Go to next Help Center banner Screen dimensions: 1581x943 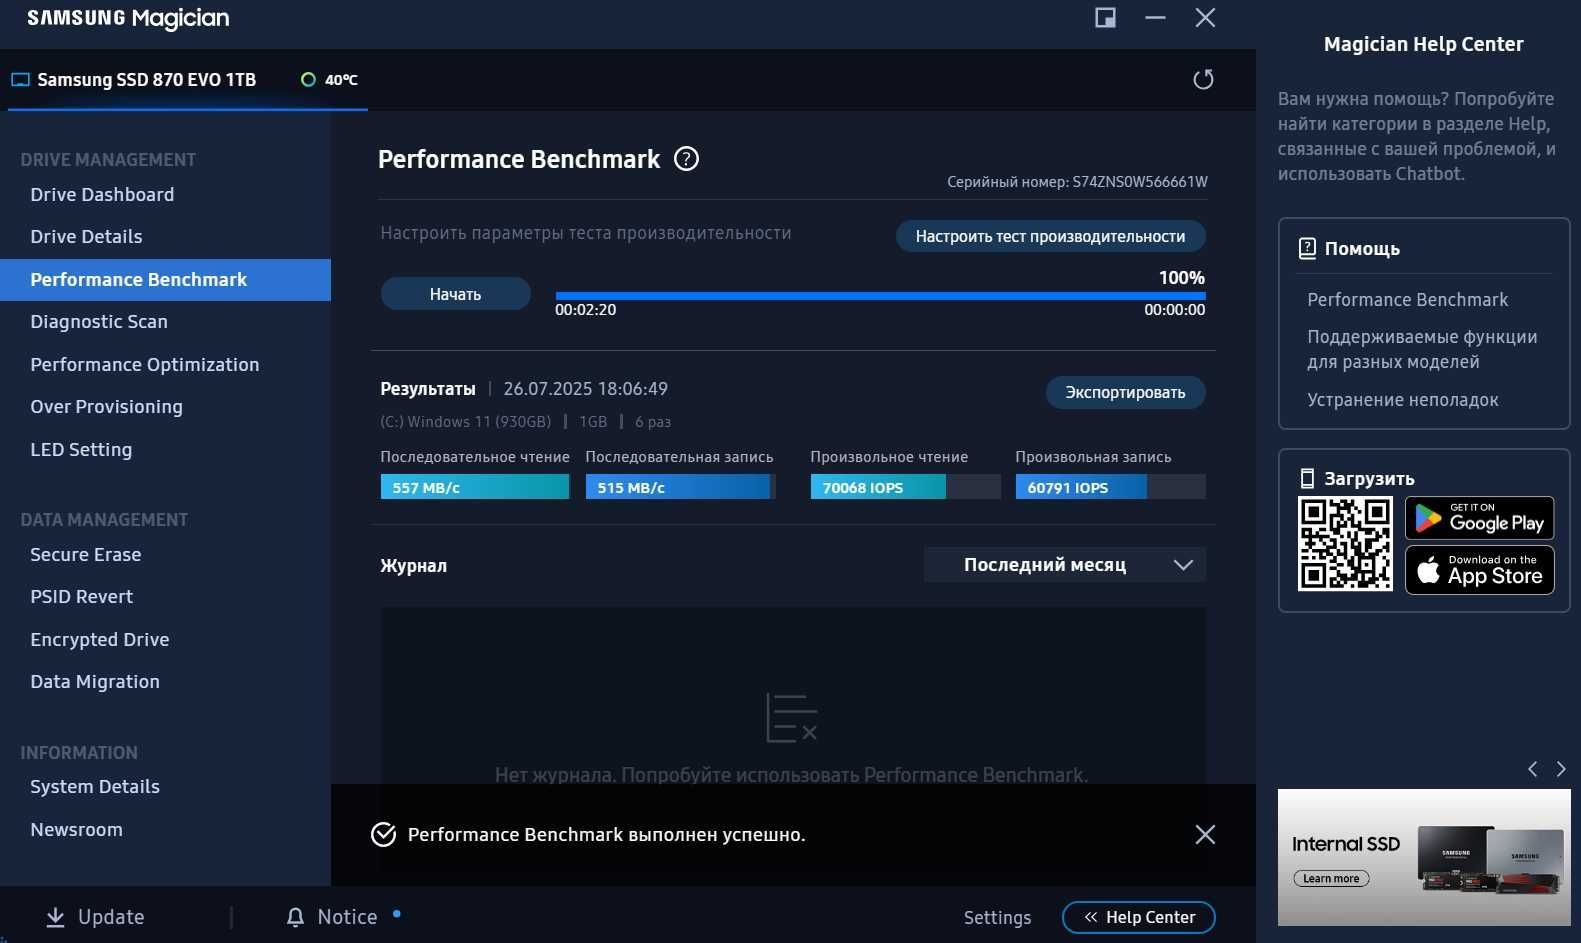[1561, 769]
